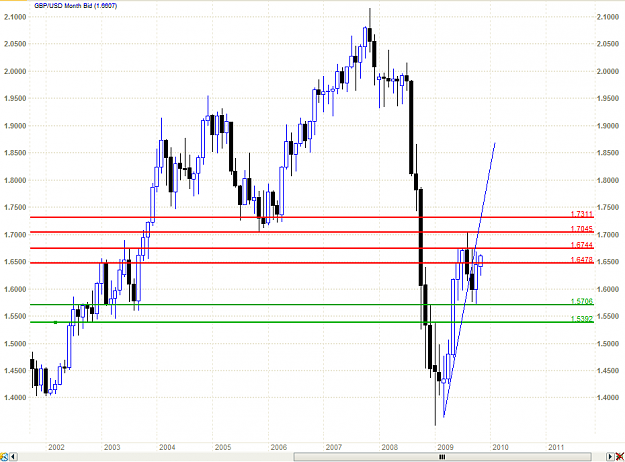Select the red 1.6478 level label

[582, 260]
